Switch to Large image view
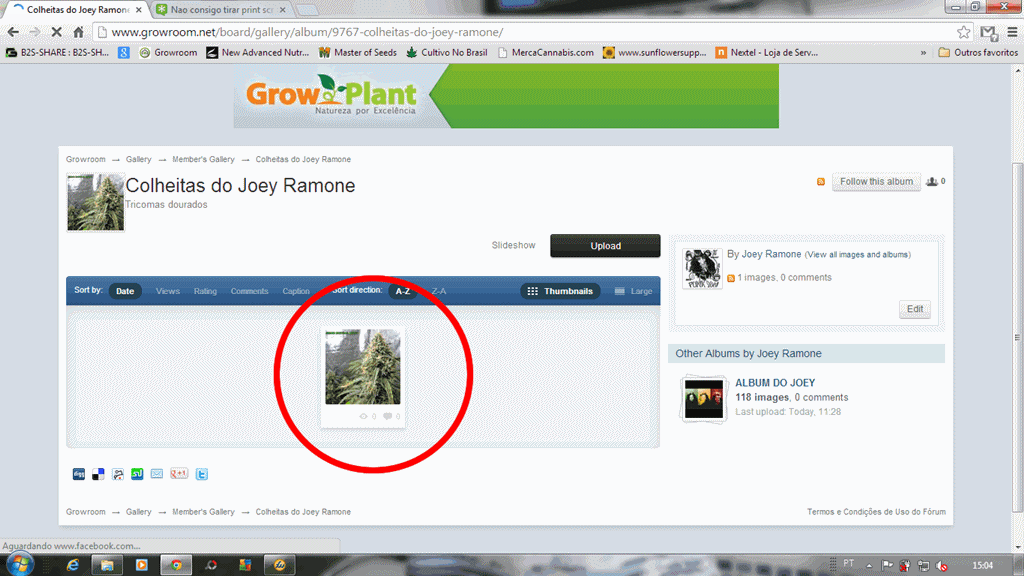 pos(633,291)
